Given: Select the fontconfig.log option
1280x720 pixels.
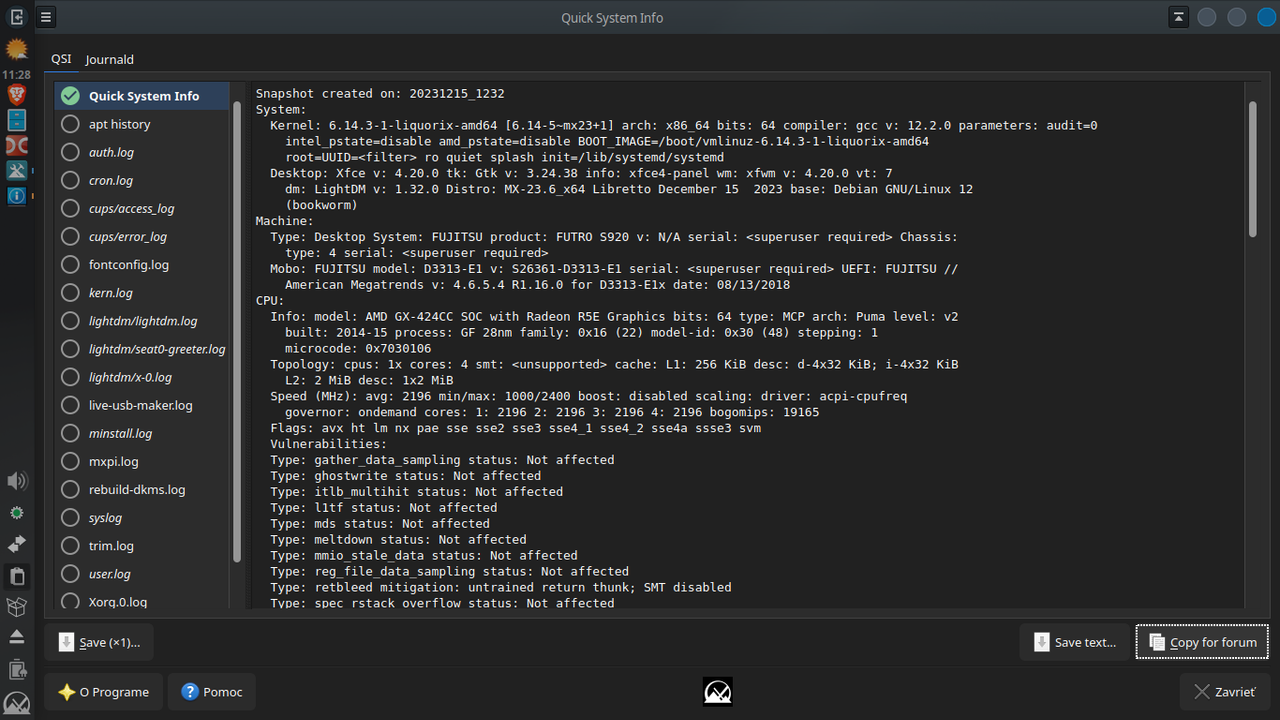Looking at the screenshot, I should tap(142, 265).
